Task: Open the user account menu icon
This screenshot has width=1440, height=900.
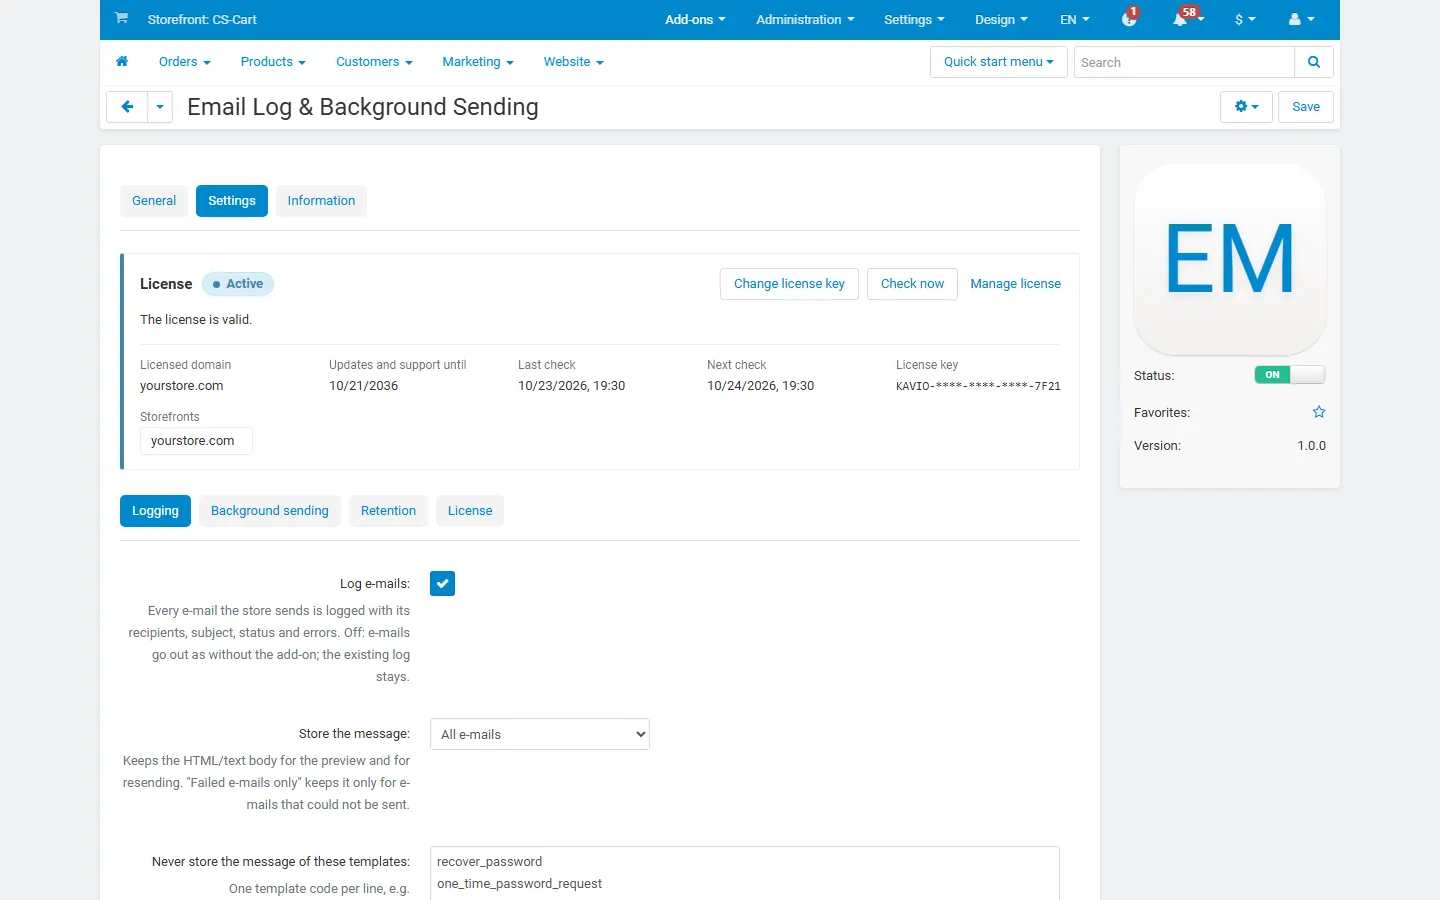Action: click(x=1301, y=19)
